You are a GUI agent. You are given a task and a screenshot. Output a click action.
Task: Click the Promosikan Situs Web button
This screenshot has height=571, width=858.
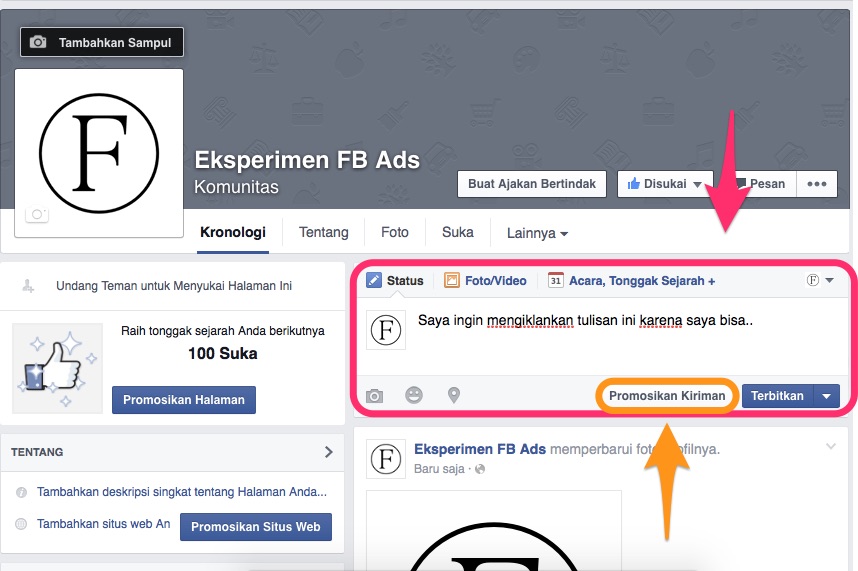(256, 527)
